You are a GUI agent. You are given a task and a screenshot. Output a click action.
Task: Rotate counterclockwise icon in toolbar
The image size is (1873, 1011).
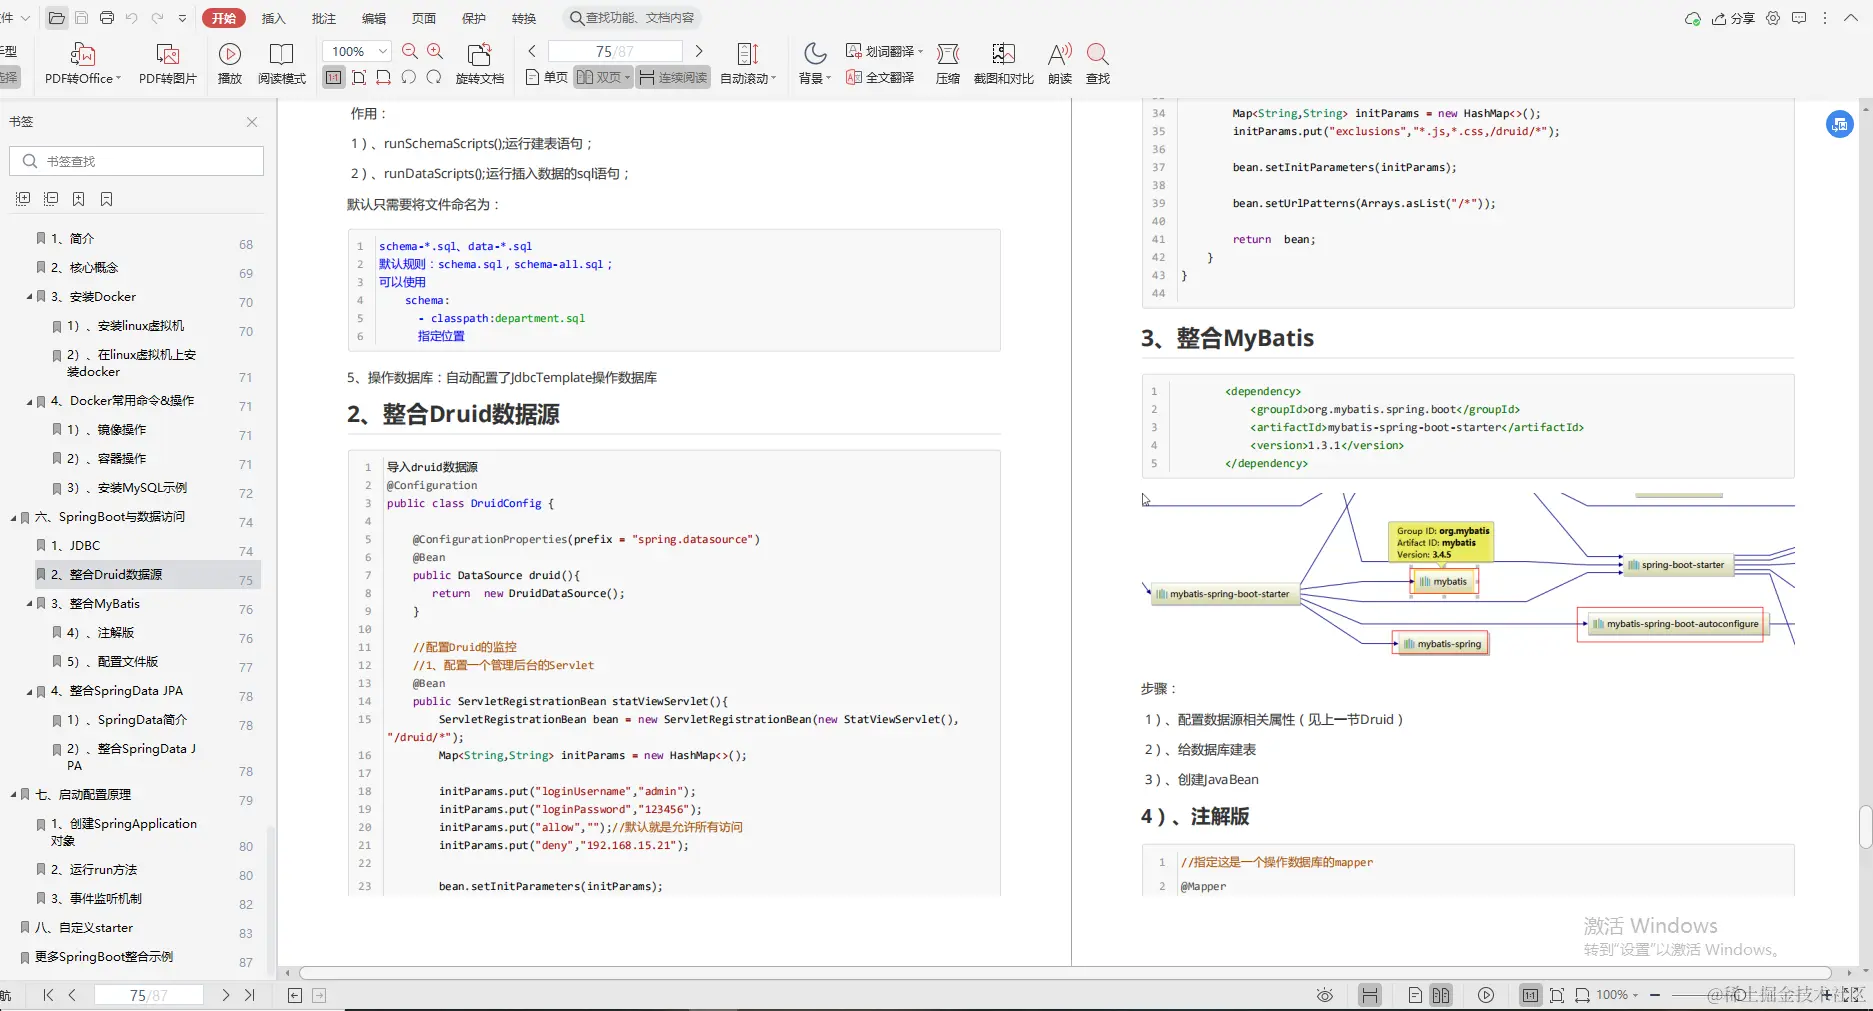click(409, 77)
